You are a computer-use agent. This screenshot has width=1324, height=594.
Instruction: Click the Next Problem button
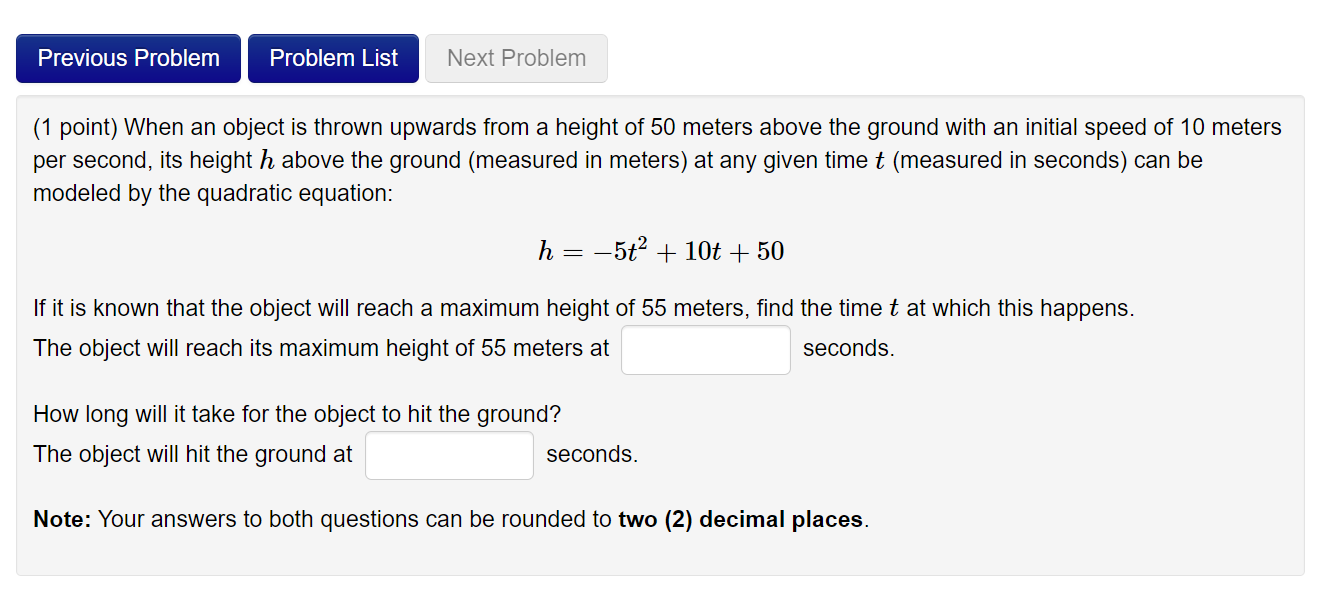[x=516, y=58]
